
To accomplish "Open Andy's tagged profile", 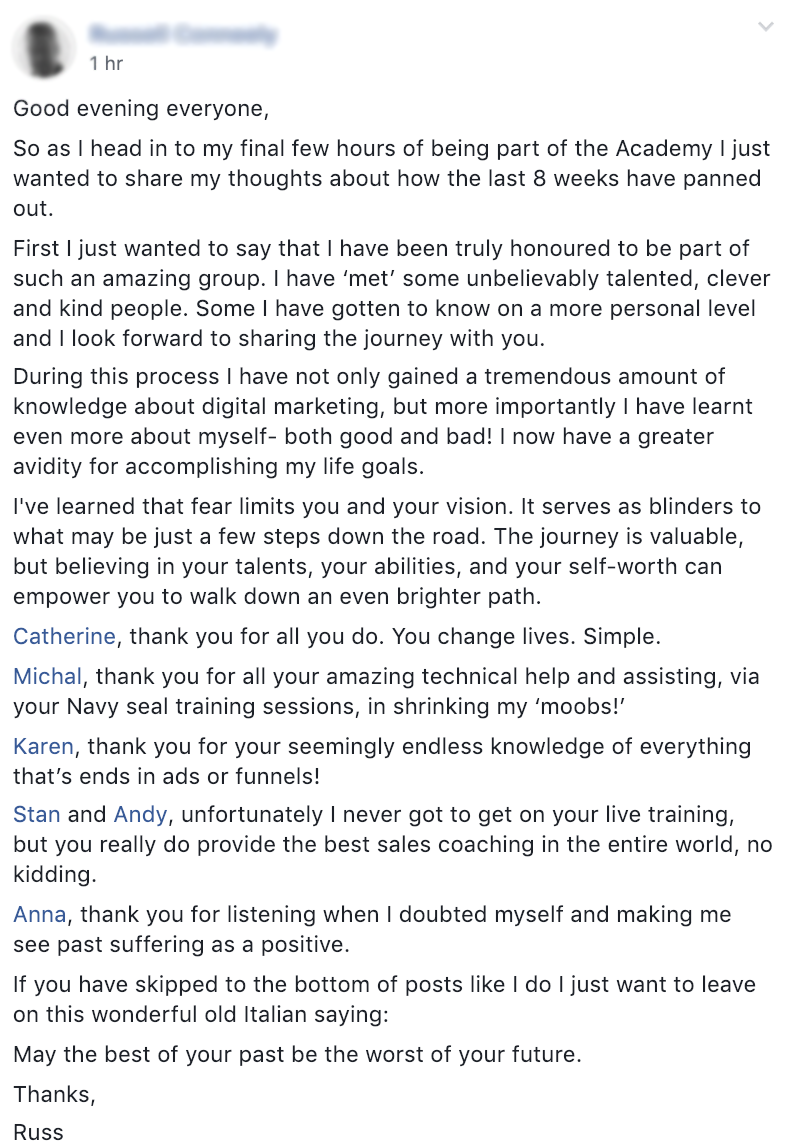I will coord(140,815).
